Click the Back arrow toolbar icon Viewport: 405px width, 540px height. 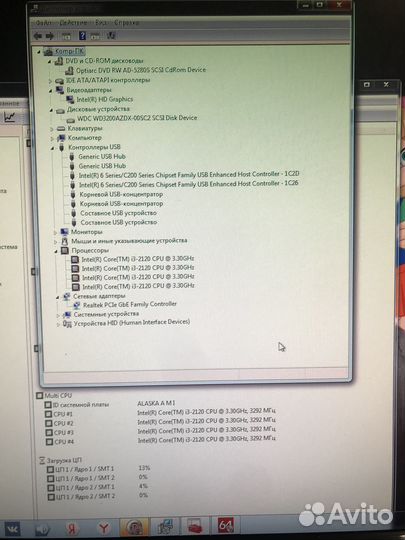pyautogui.click(x=38, y=35)
